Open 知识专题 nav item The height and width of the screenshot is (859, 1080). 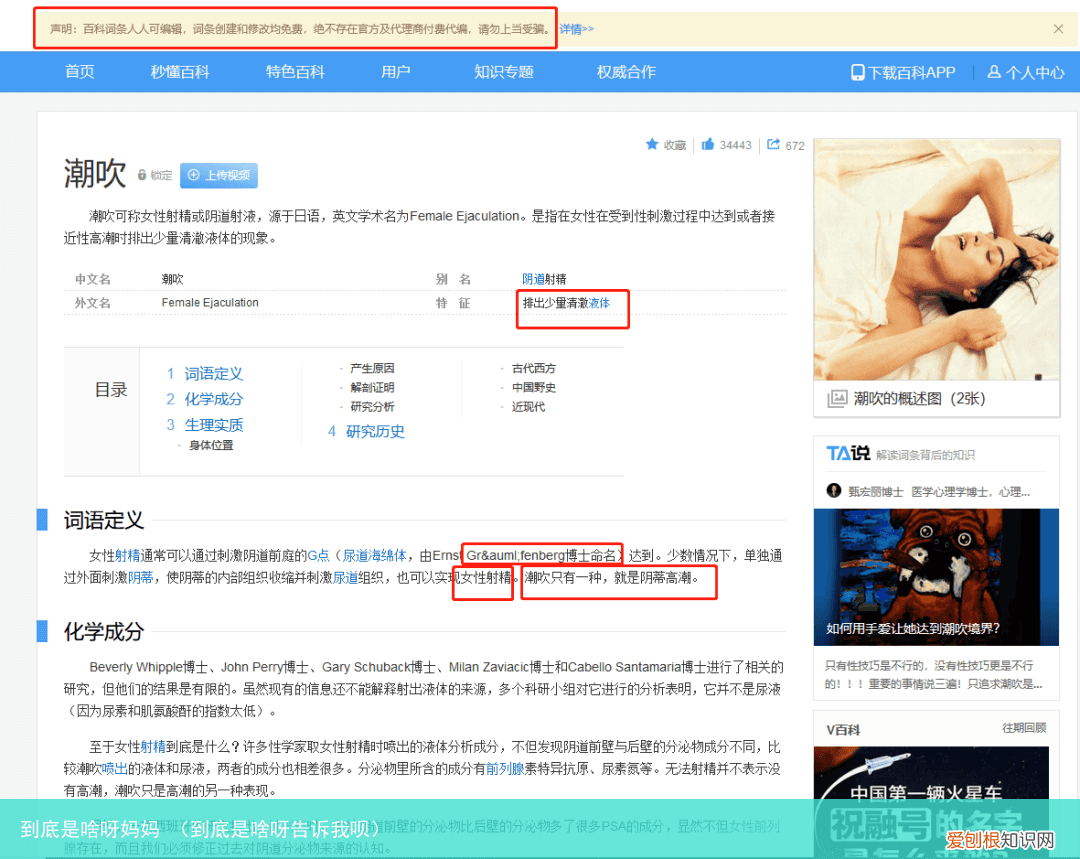pos(503,72)
